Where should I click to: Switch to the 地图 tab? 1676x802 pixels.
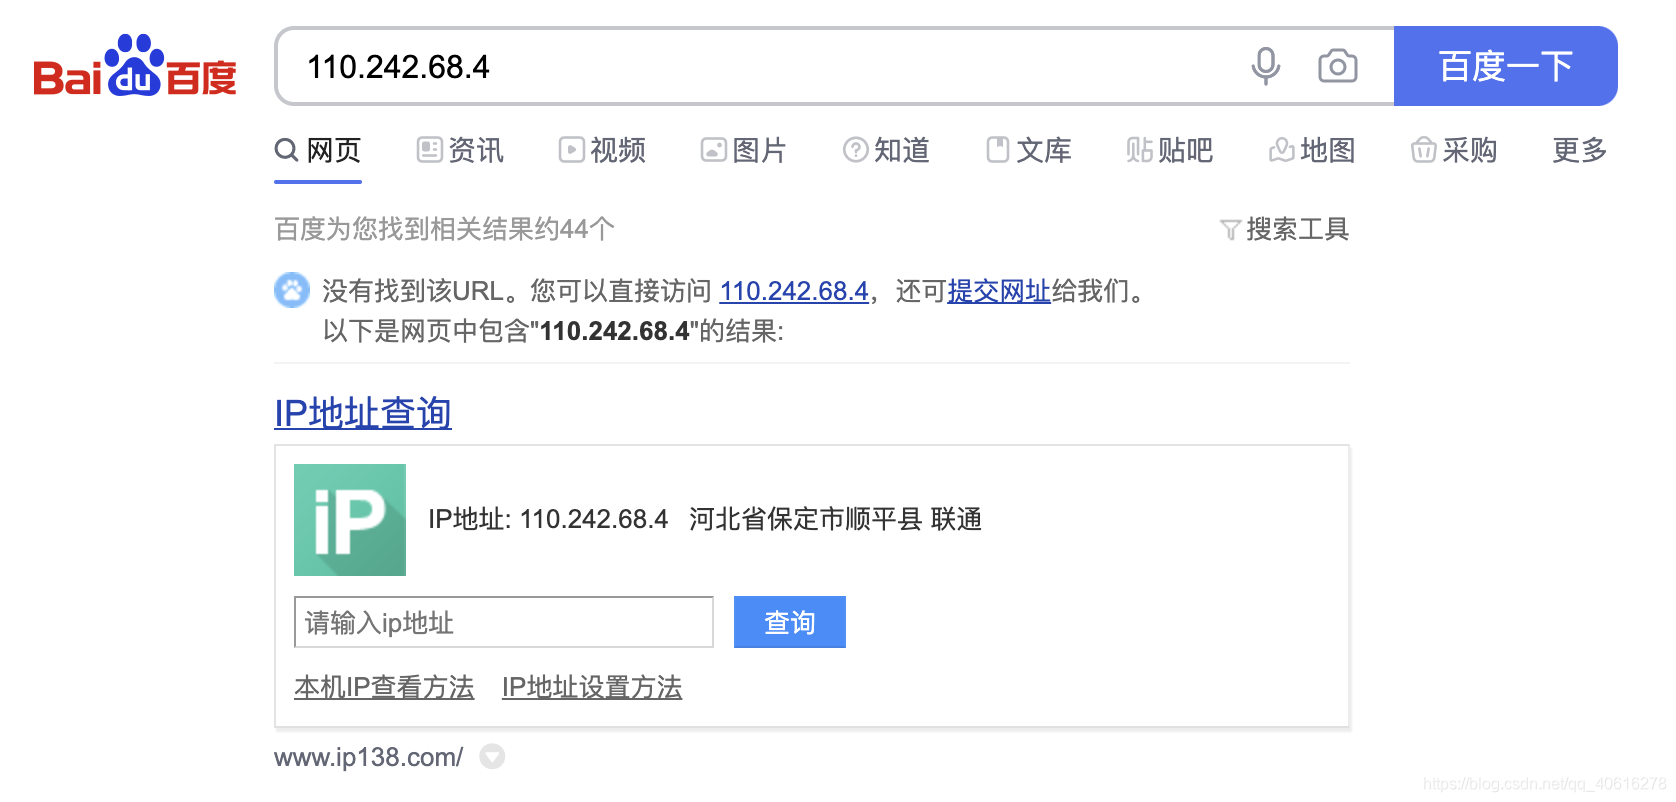1312,150
